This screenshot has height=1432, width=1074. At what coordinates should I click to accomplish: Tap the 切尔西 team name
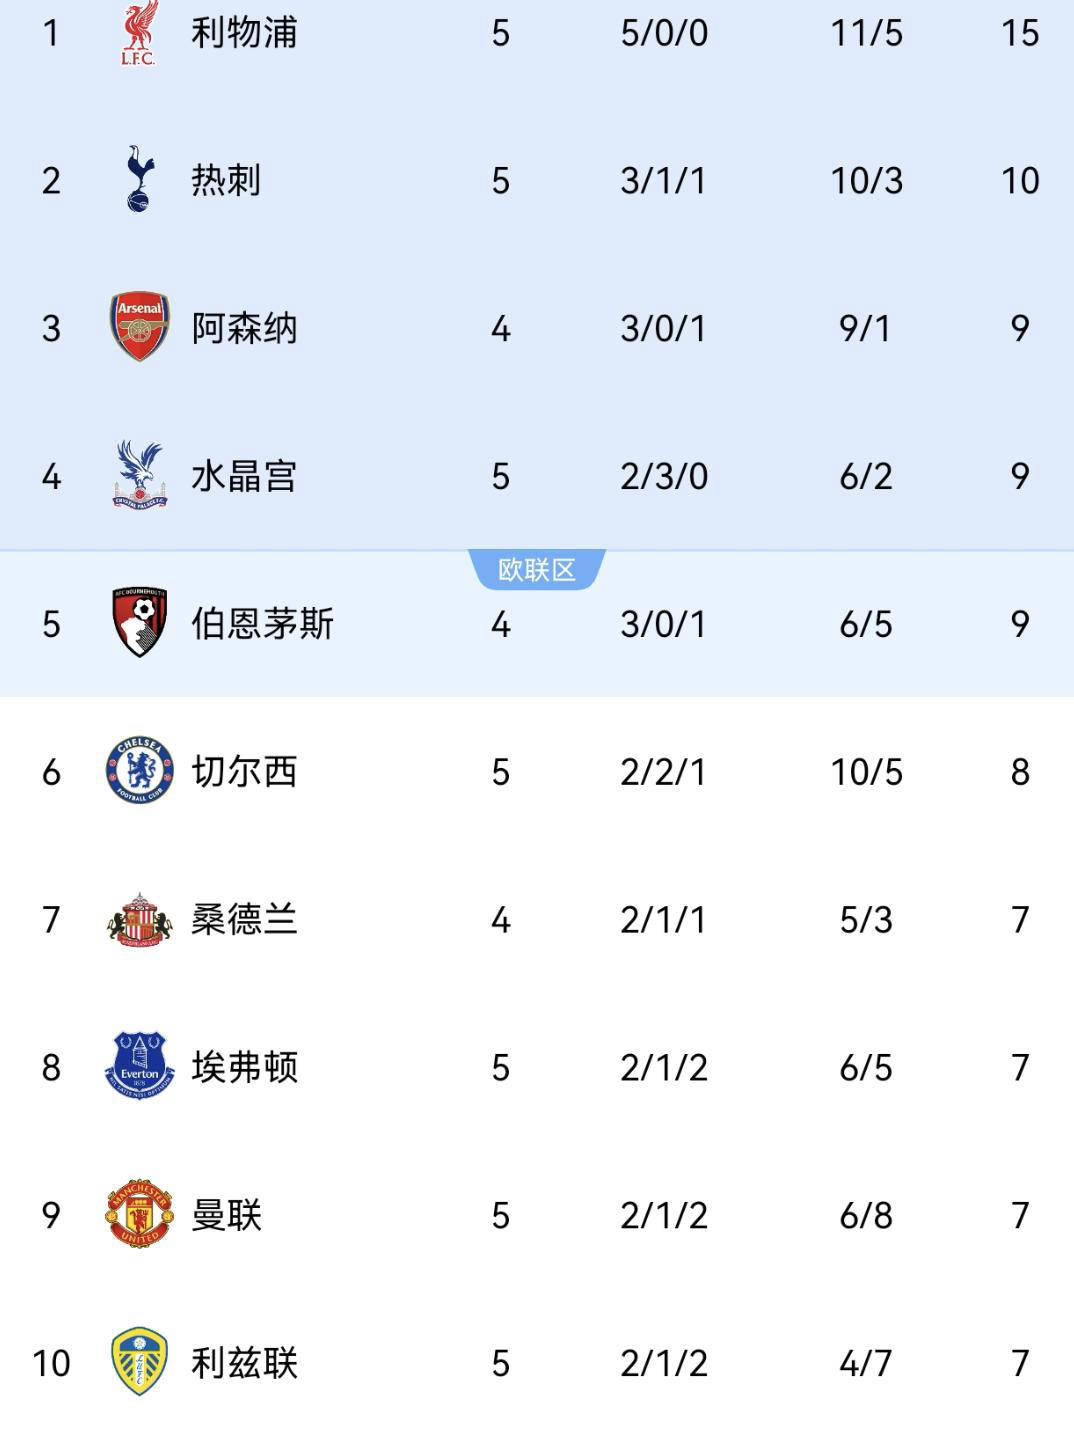244,772
